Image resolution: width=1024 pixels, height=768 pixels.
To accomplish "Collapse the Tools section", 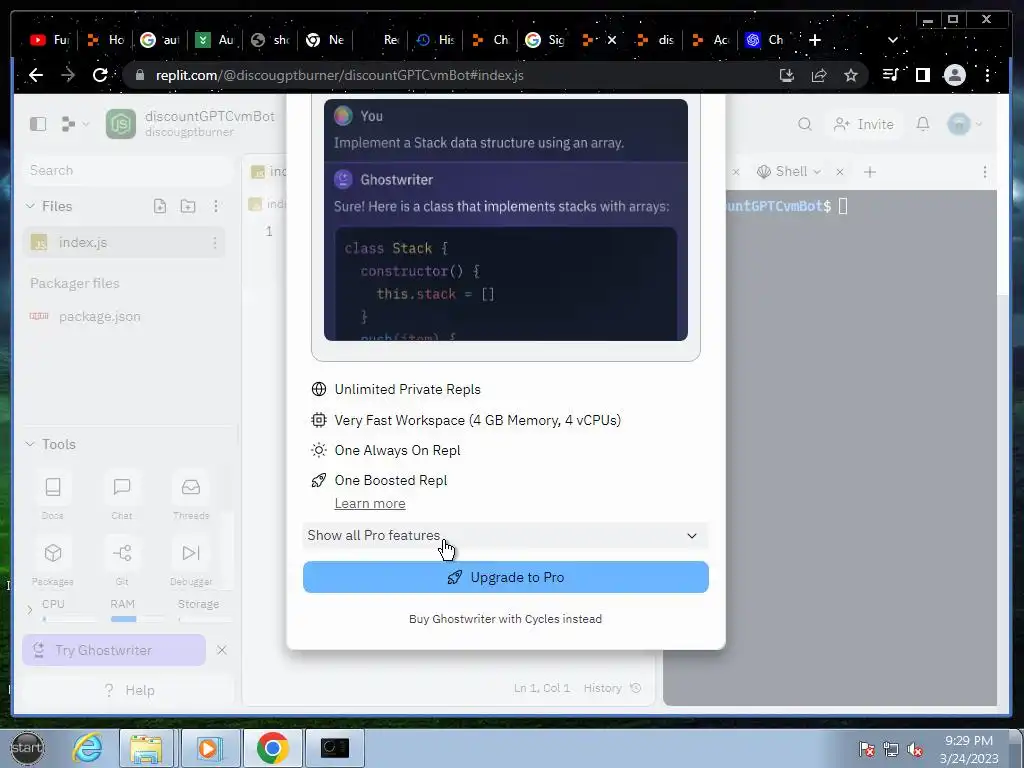I will pyautogui.click(x=30, y=444).
